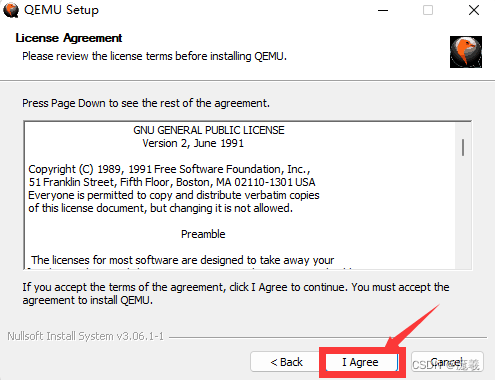The width and height of the screenshot is (495, 380).
Task: Click the Nullsoft Install System version label
Action: coord(85,336)
